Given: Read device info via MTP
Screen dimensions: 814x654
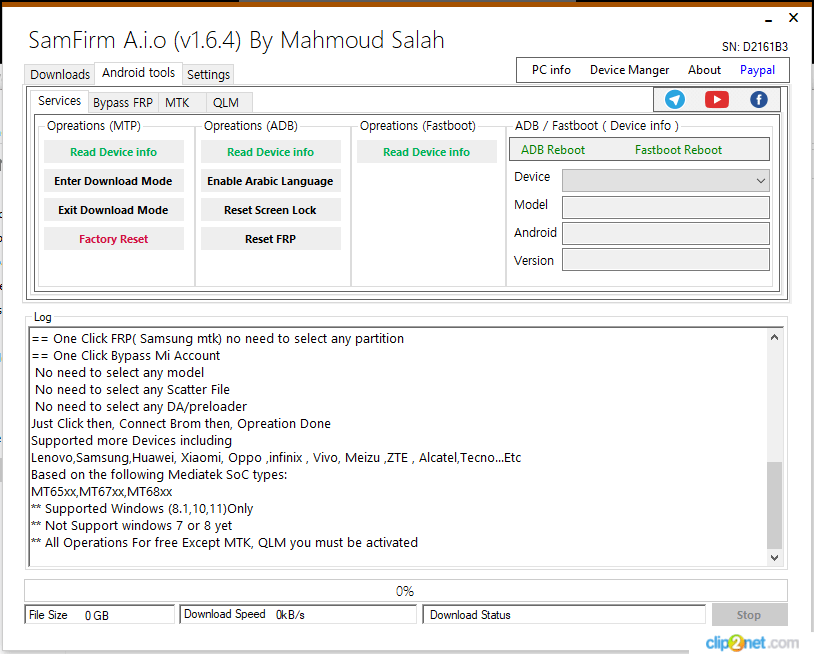Looking at the screenshot, I should coord(113,151).
